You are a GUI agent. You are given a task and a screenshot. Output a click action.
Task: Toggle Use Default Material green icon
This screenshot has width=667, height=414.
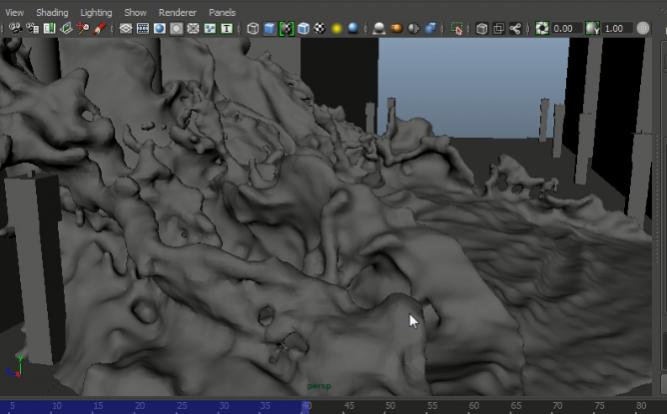click(286, 29)
